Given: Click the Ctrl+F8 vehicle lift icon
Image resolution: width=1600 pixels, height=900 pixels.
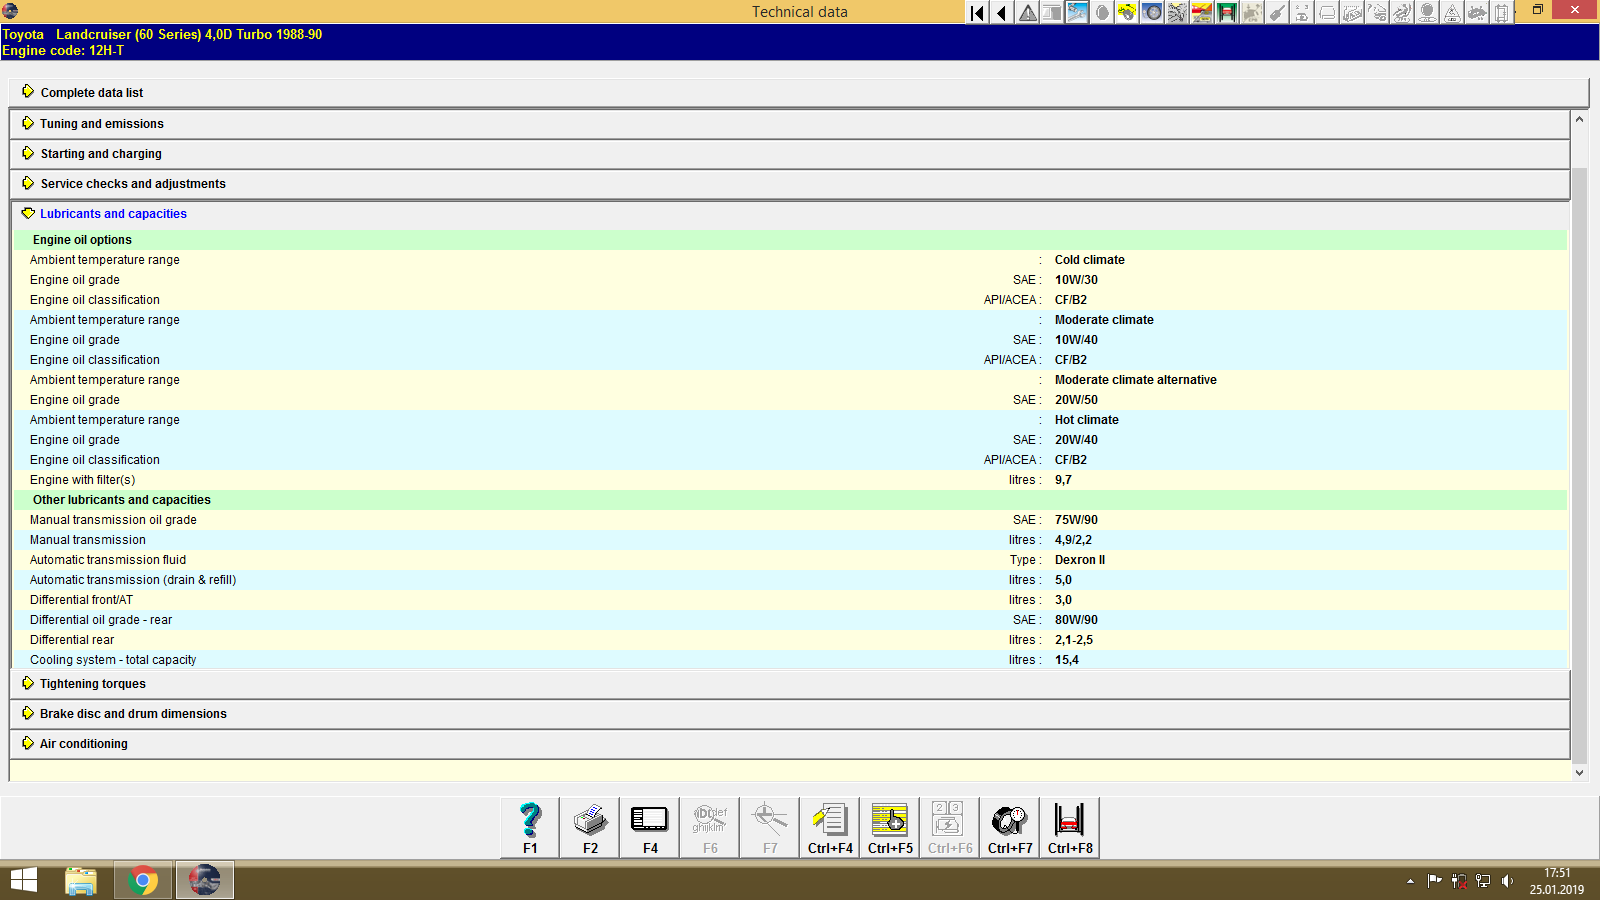Looking at the screenshot, I should click(1069, 820).
